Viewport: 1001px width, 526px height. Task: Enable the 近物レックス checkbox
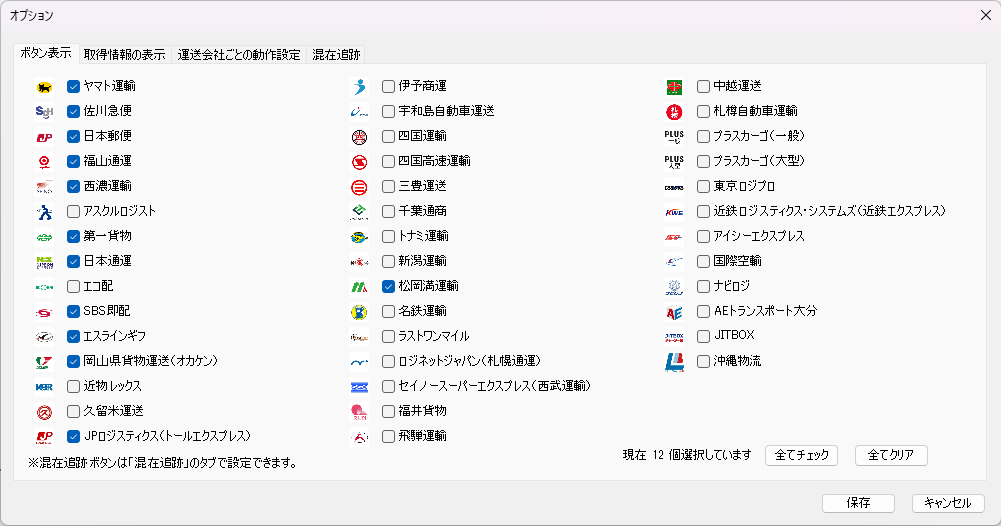click(73, 386)
